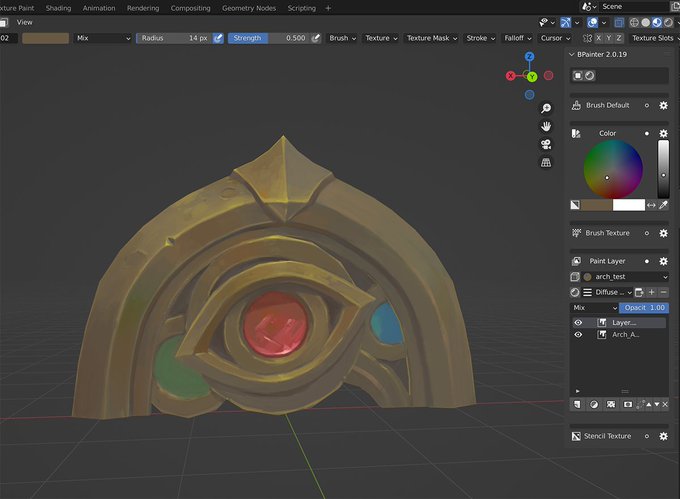Switch to the Geometry Nodes workspace tab
The image size is (680, 499).
[249, 8]
